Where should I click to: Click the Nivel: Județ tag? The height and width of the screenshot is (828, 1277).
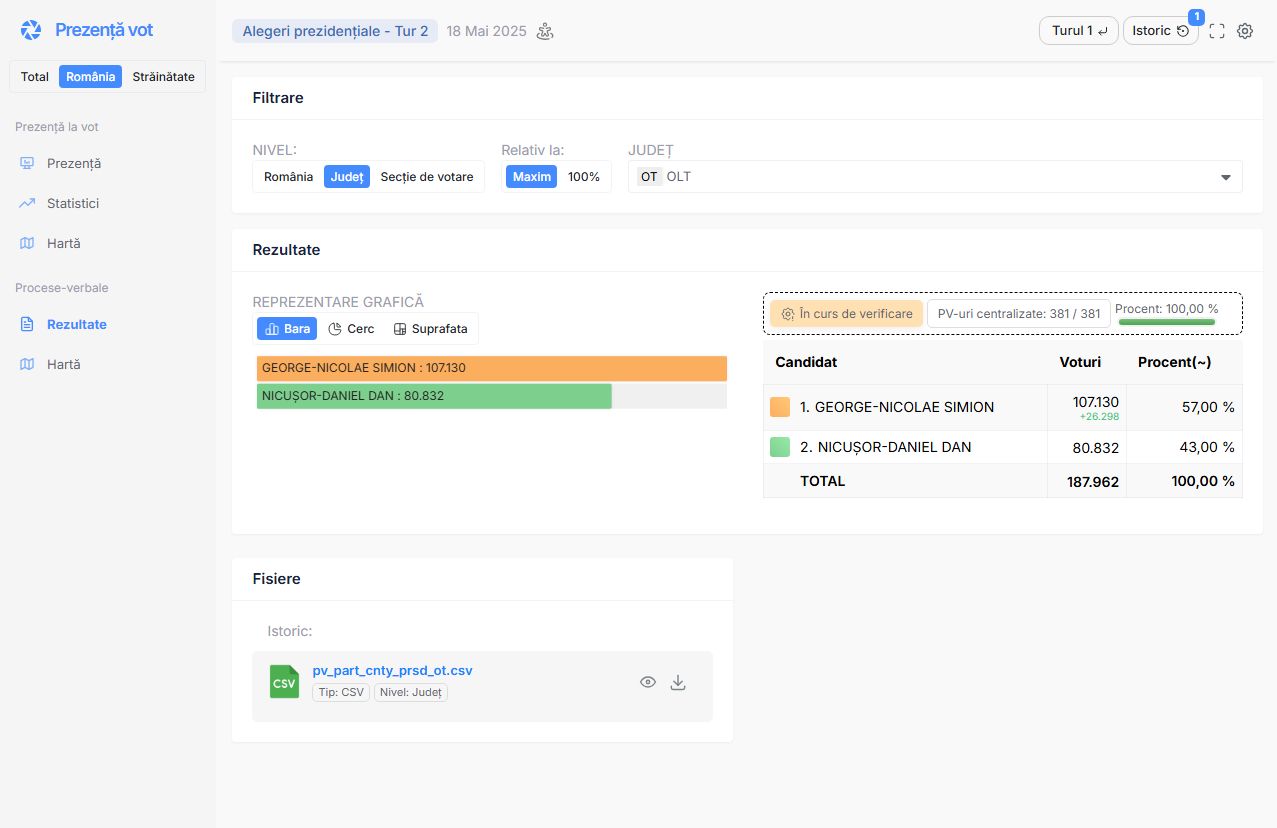pyautogui.click(x=411, y=692)
